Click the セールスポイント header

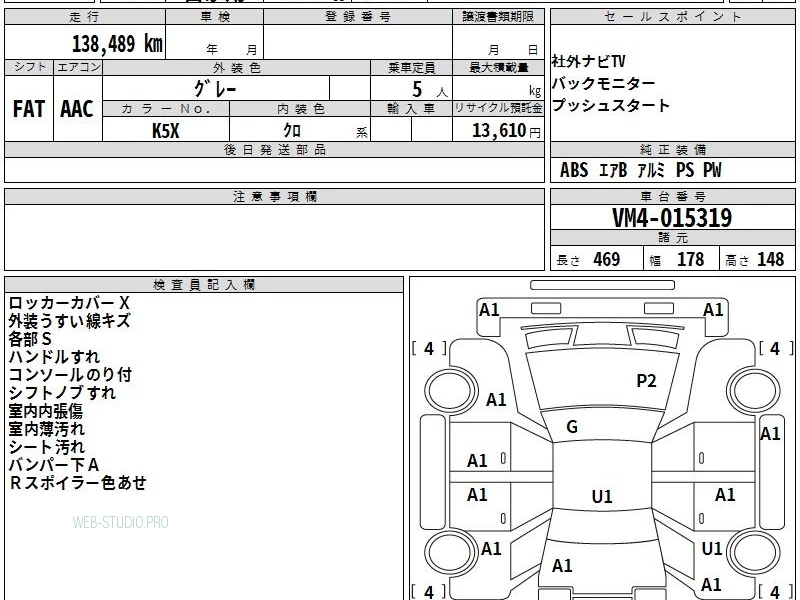pyautogui.click(x=672, y=17)
